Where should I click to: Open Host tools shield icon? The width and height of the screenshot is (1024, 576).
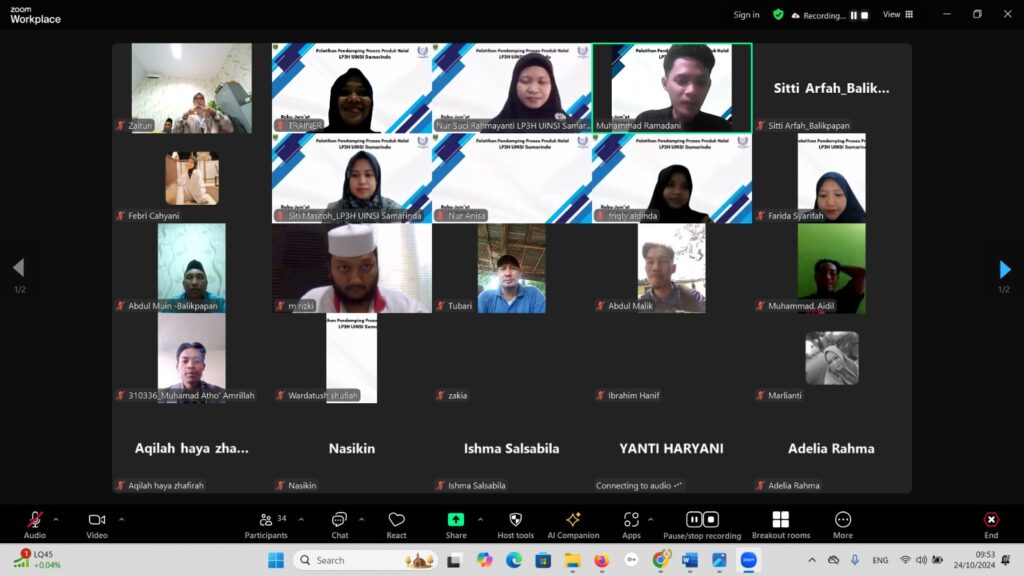tap(515, 521)
